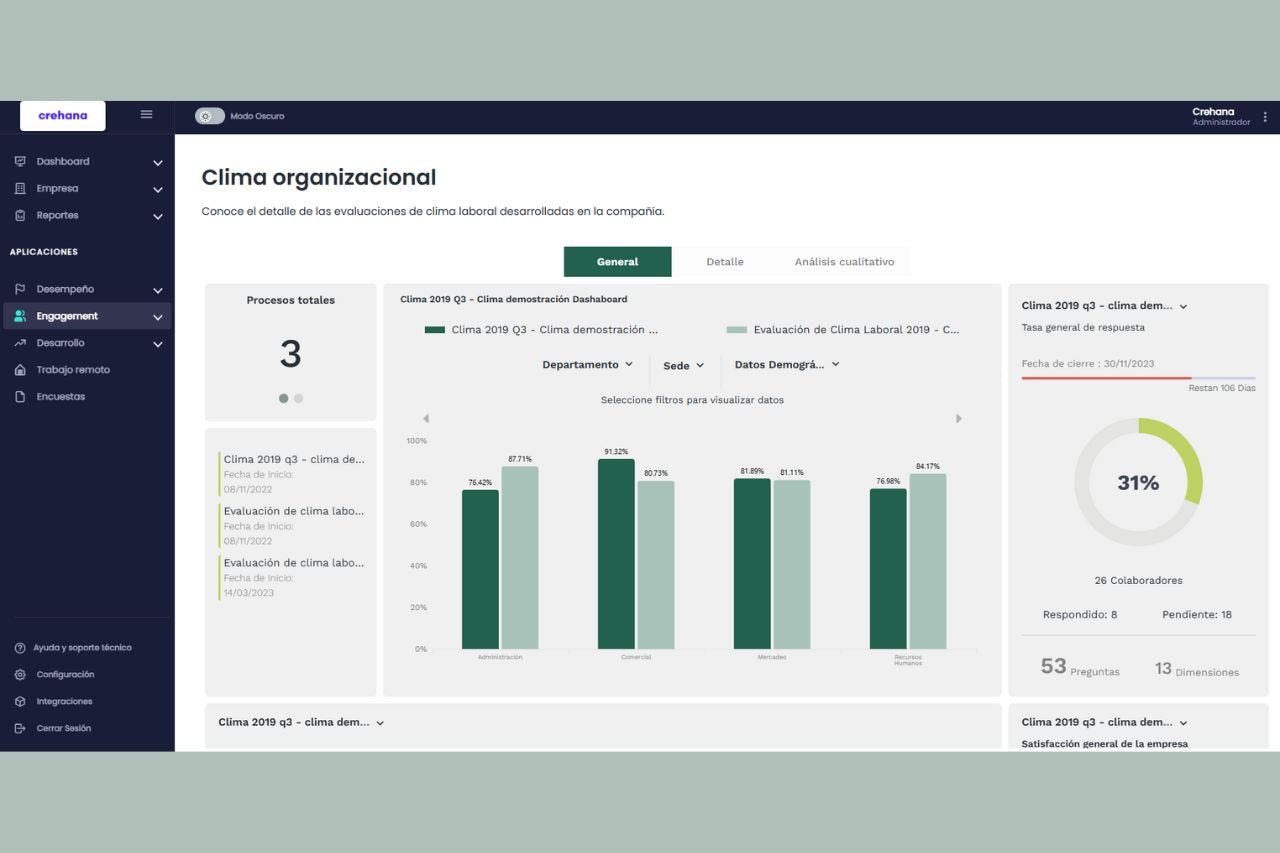The height and width of the screenshot is (853, 1280).
Task: Open the Análisis cualitativo tab
Action: click(844, 261)
